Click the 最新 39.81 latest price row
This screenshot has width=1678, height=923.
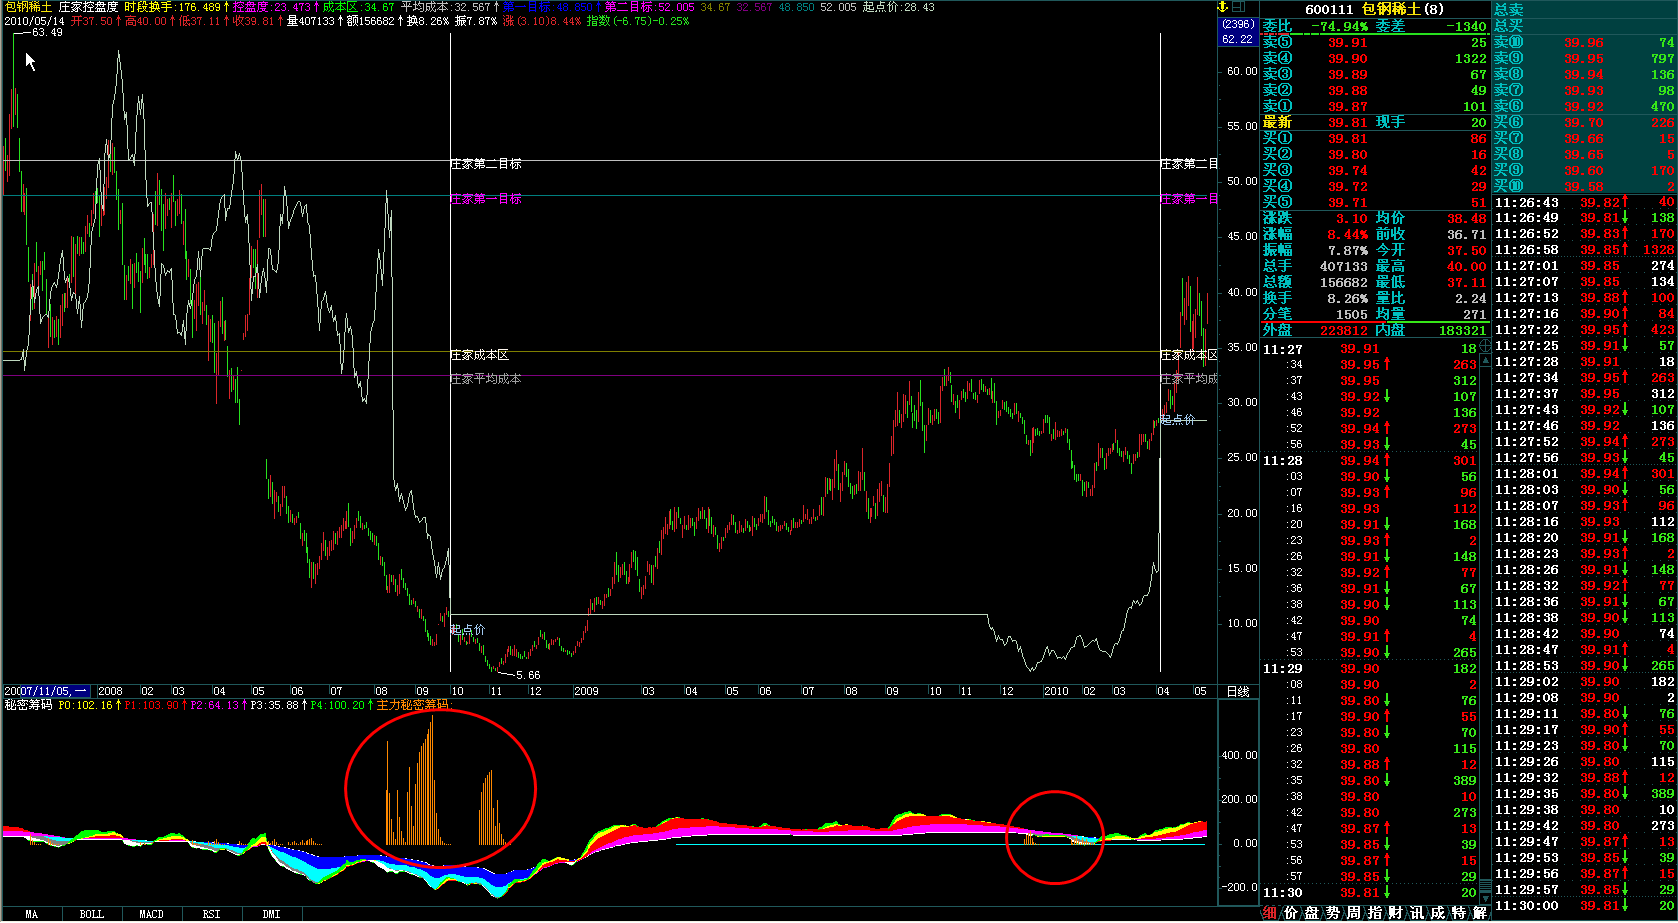pos(1316,123)
